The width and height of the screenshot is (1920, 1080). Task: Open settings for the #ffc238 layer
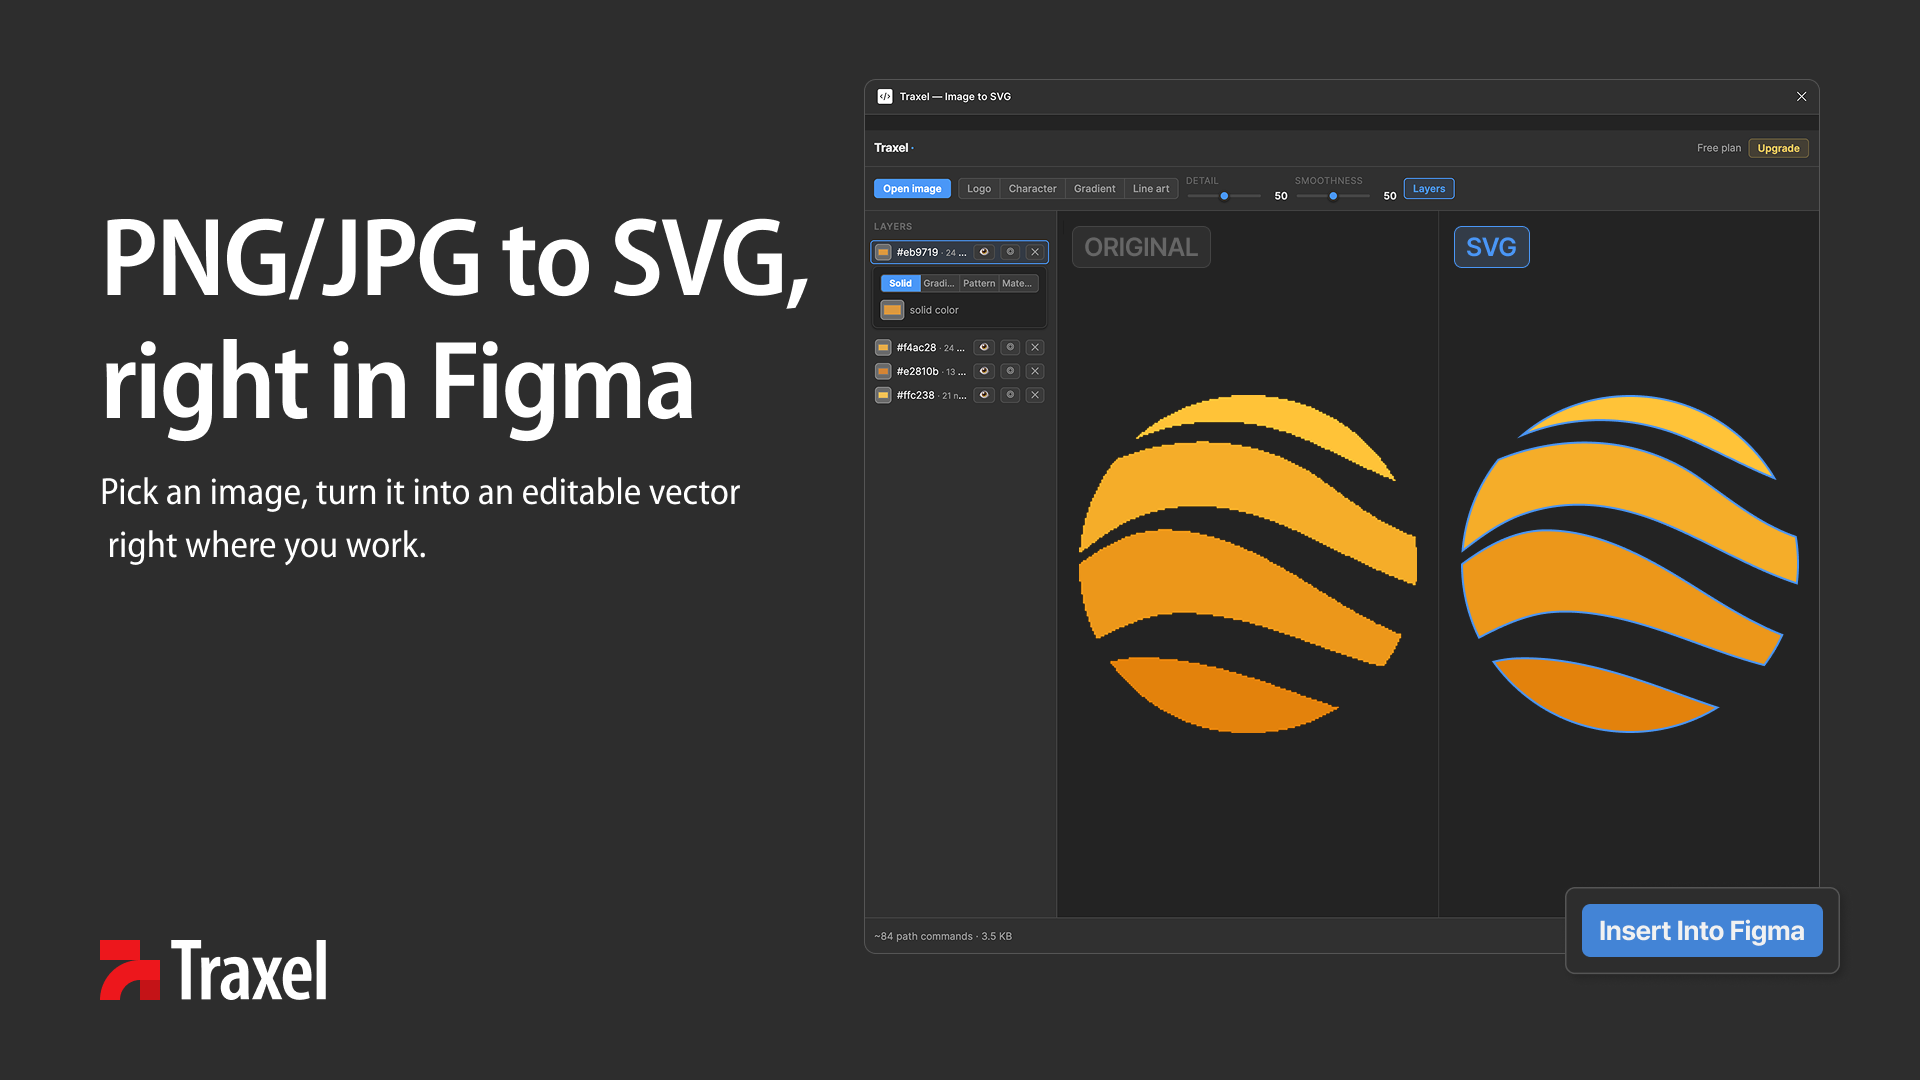tap(1010, 395)
